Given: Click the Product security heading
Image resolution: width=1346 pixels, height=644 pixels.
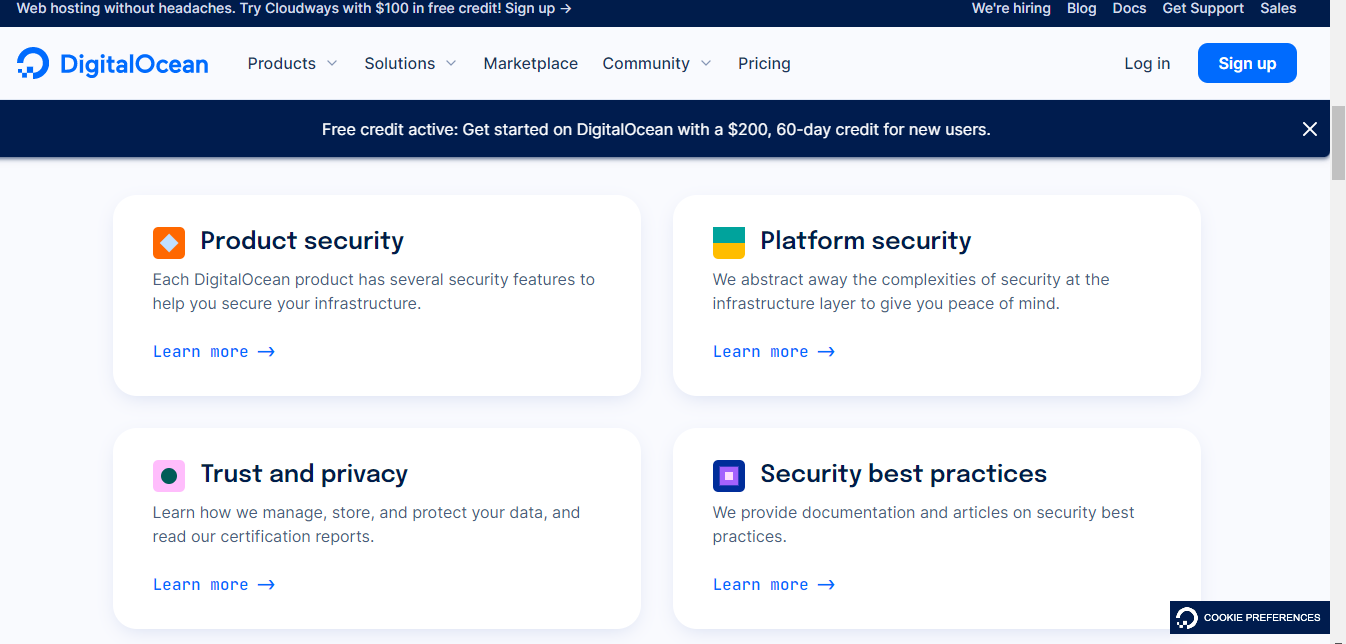Looking at the screenshot, I should point(302,241).
